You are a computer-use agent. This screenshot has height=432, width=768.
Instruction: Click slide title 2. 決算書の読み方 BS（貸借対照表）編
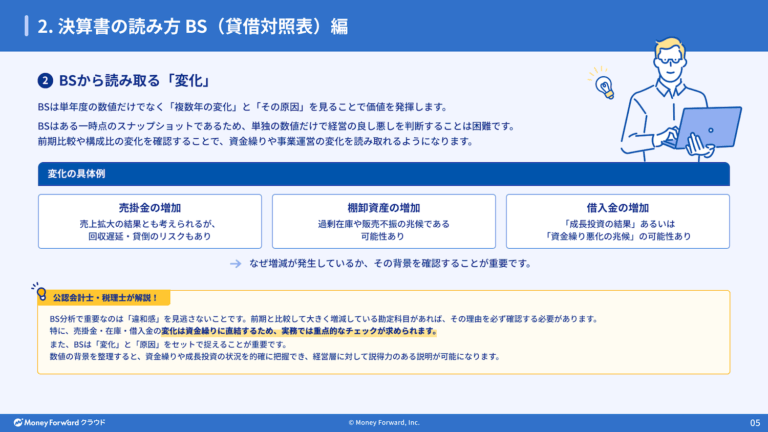point(192,26)
